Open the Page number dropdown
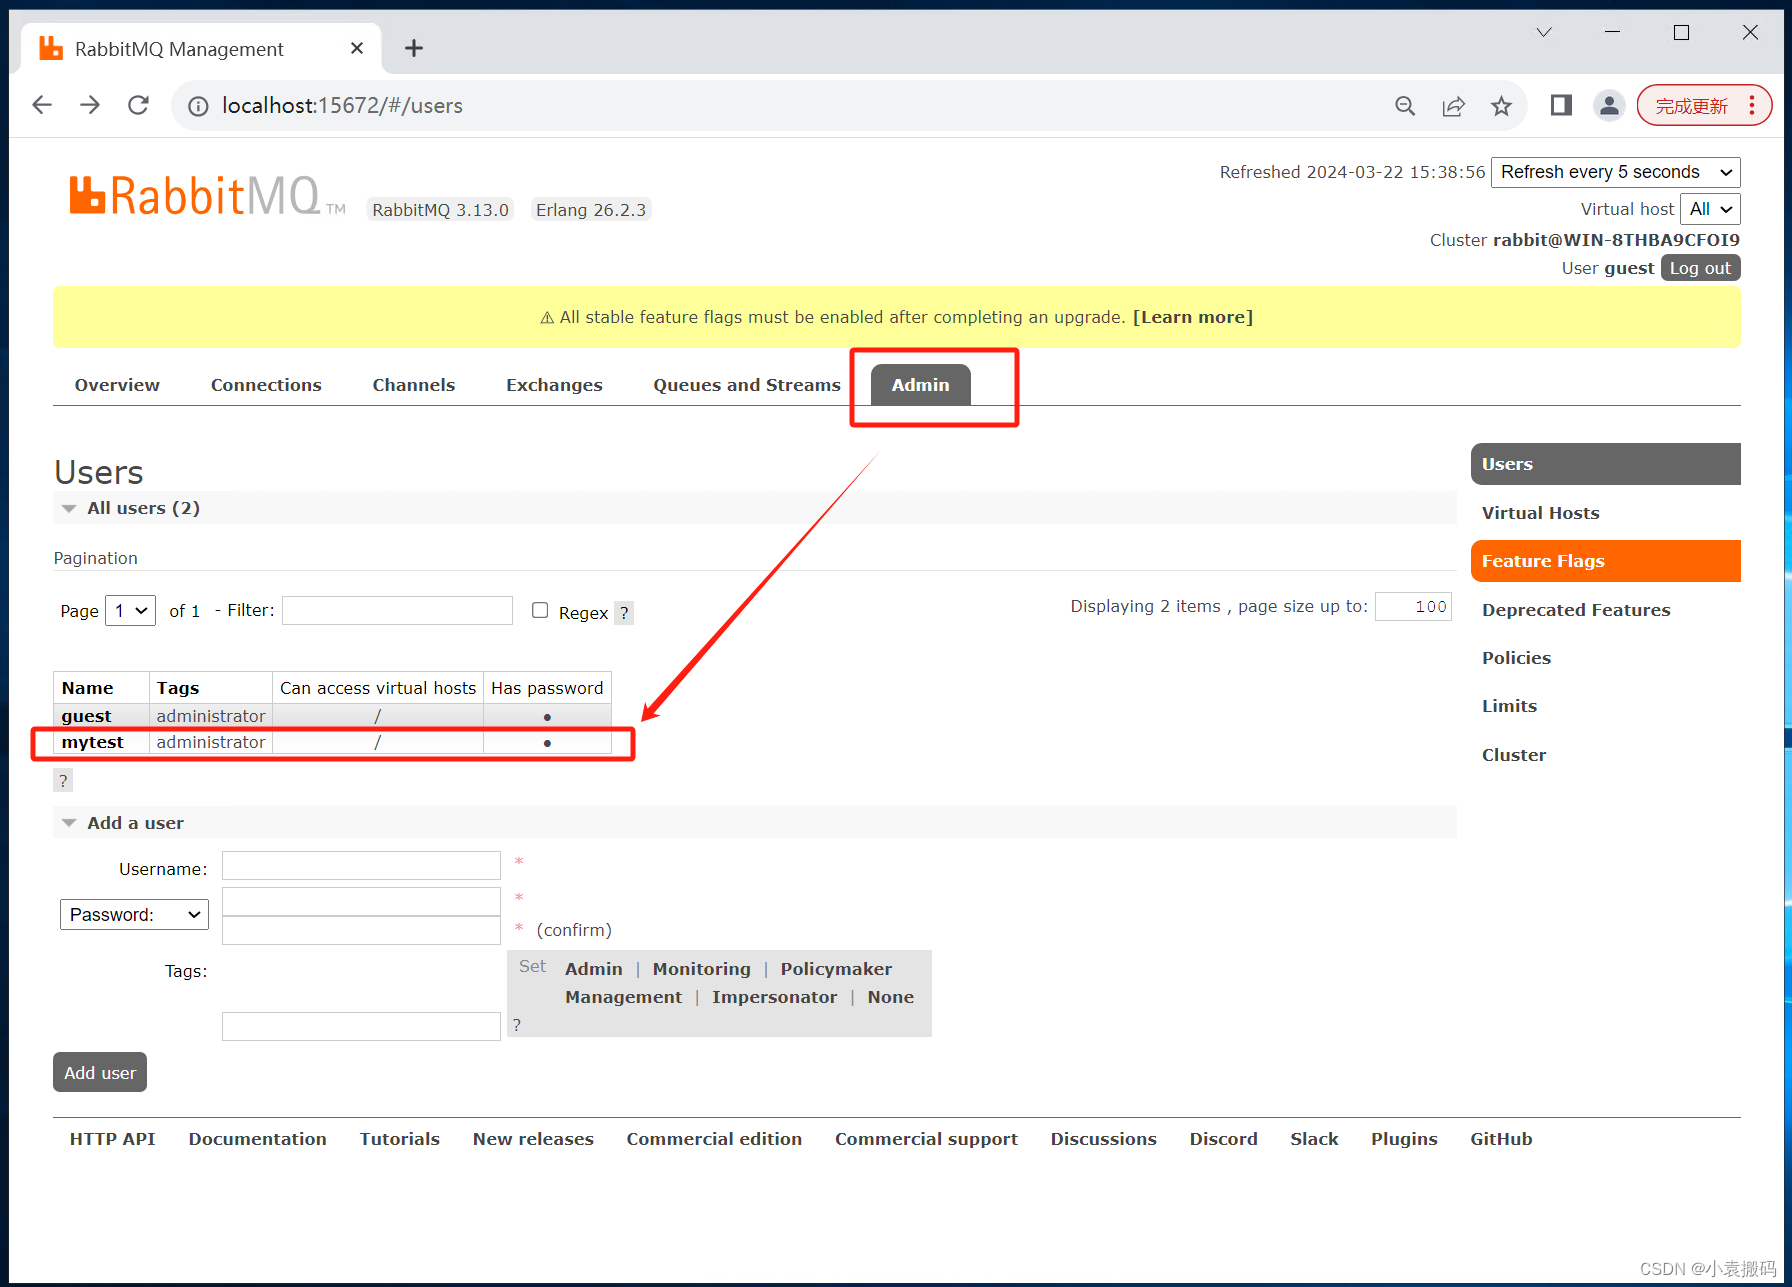 [130, 610]
